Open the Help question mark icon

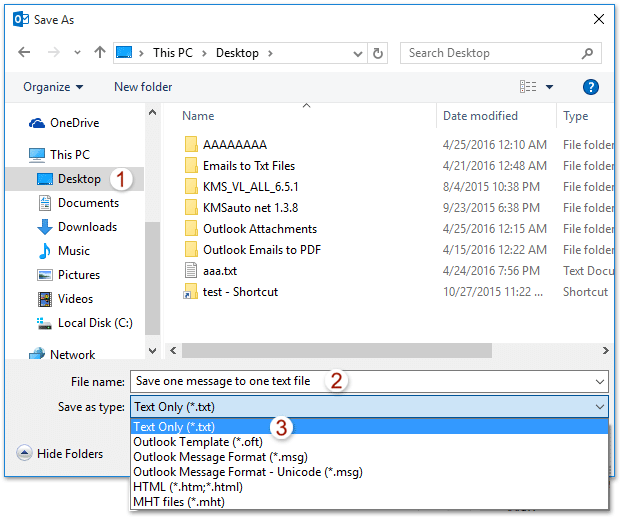[590, 87]
